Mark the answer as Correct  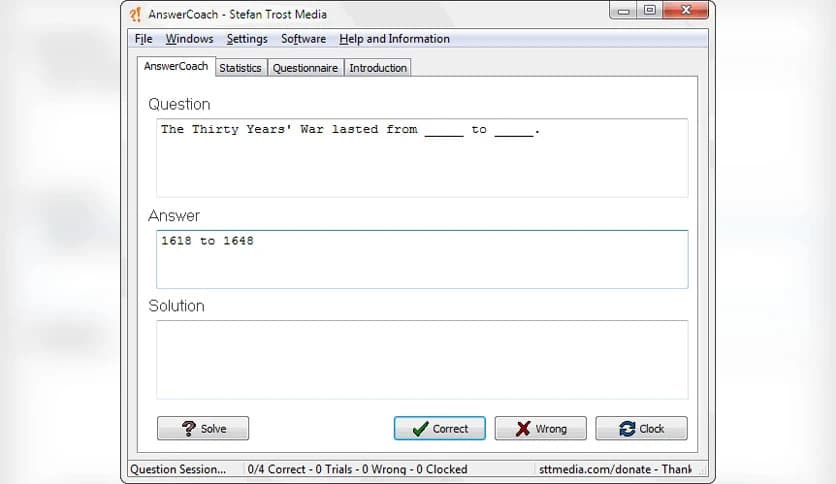440,428
